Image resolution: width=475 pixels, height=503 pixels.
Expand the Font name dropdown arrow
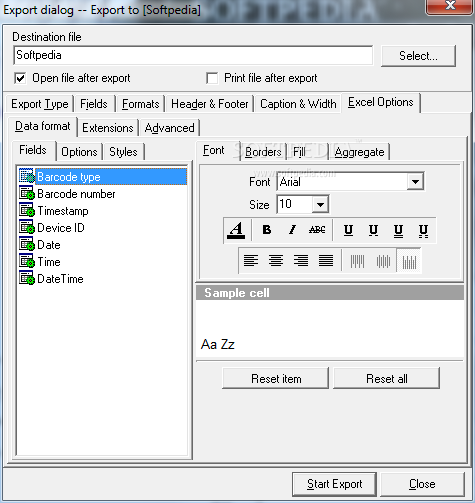[x=415, y=182]
